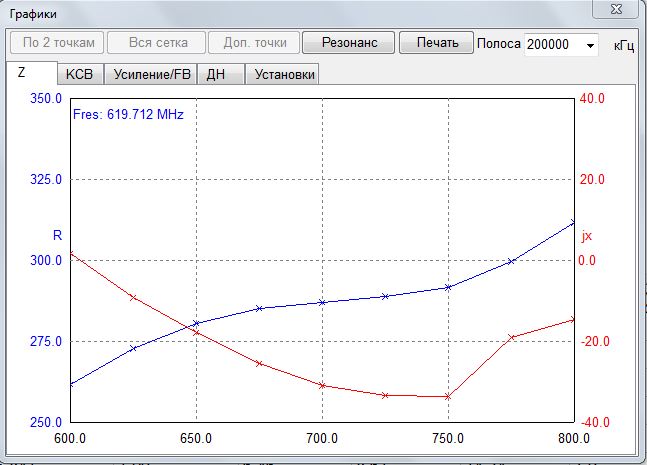Click the Fres: 619.712 MHz label
Screen dimensions: 647x465
coord(128,114)
